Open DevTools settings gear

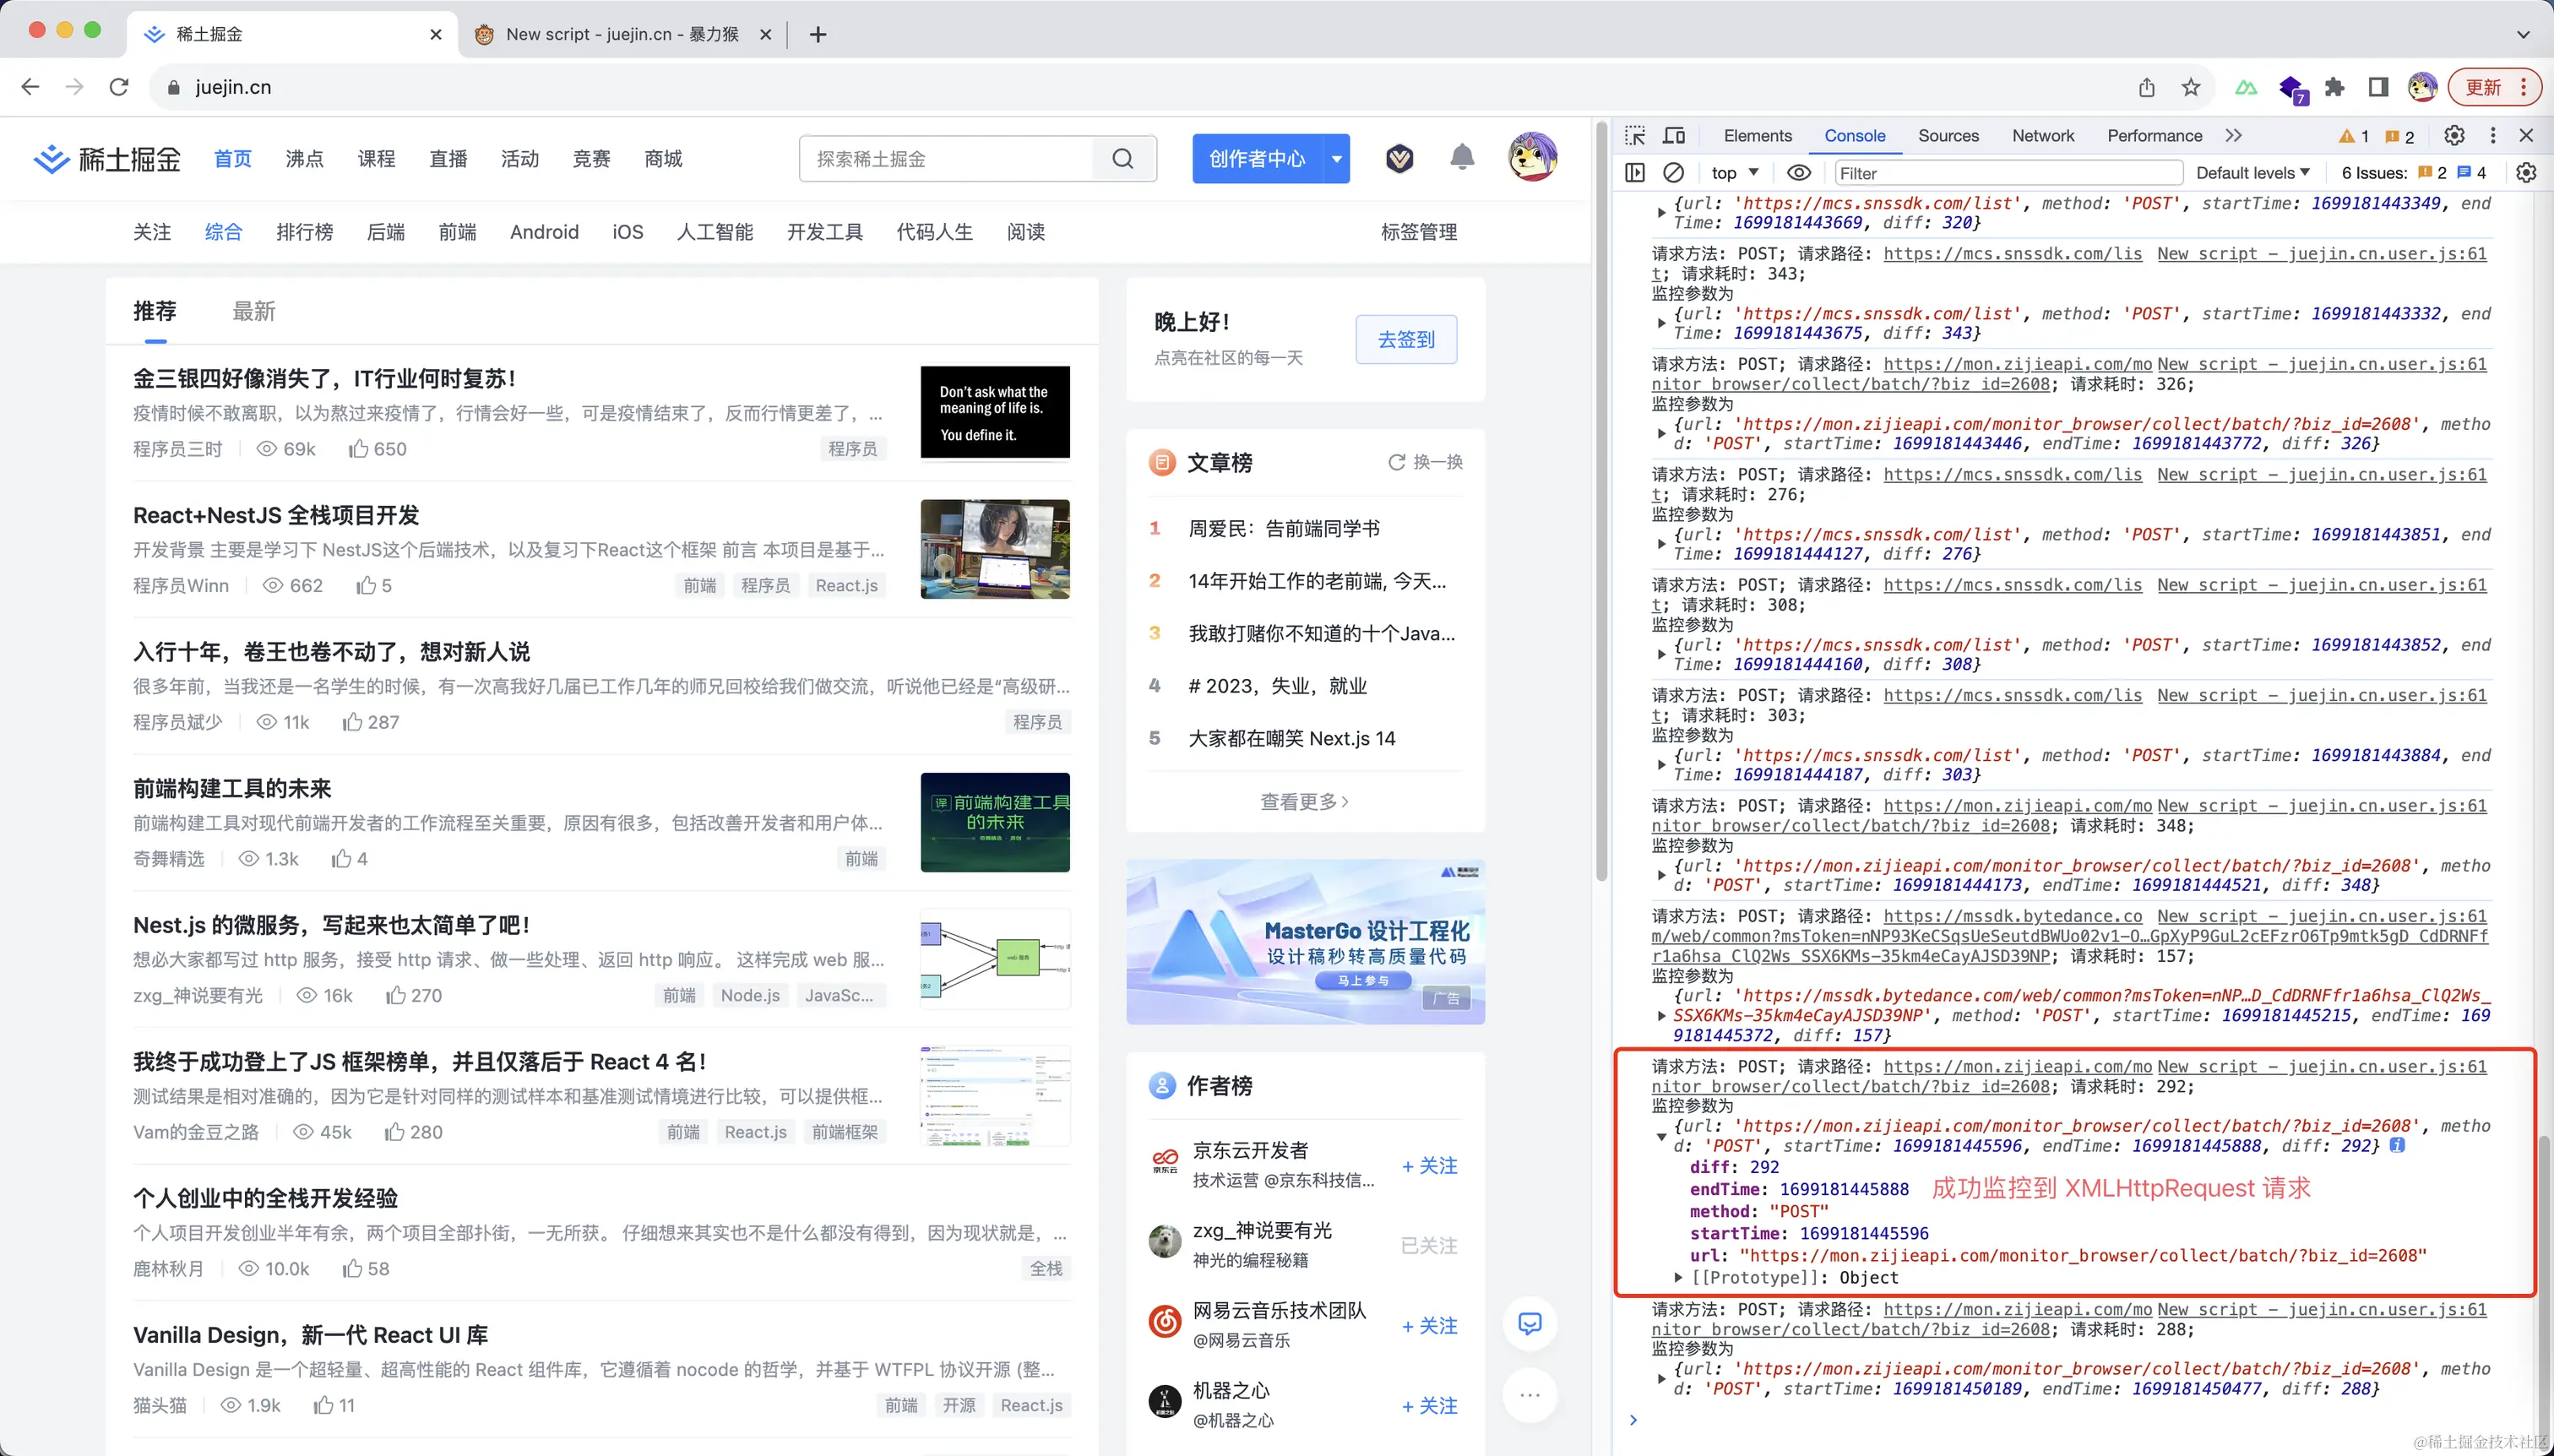point(2454,135)
